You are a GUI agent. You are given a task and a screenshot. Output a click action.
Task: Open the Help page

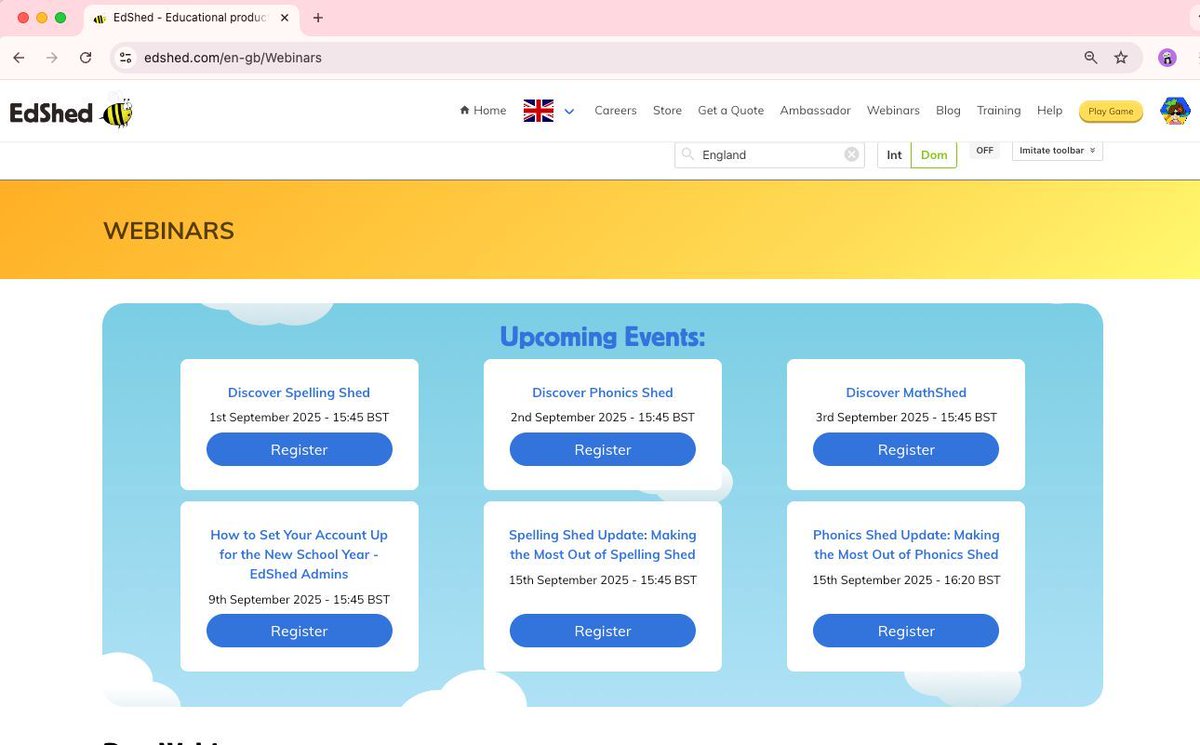pos(1050,111)
